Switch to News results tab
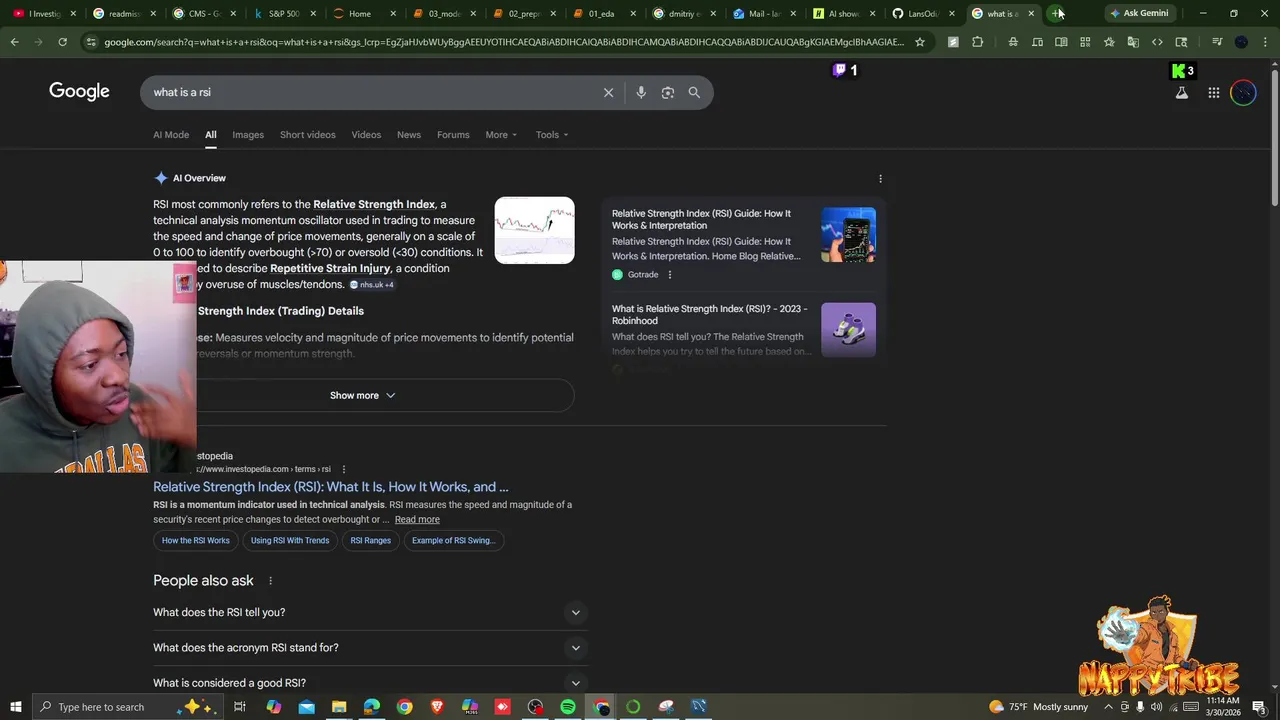The width and height of the screenshot is (1280, 720). (409, 135)
